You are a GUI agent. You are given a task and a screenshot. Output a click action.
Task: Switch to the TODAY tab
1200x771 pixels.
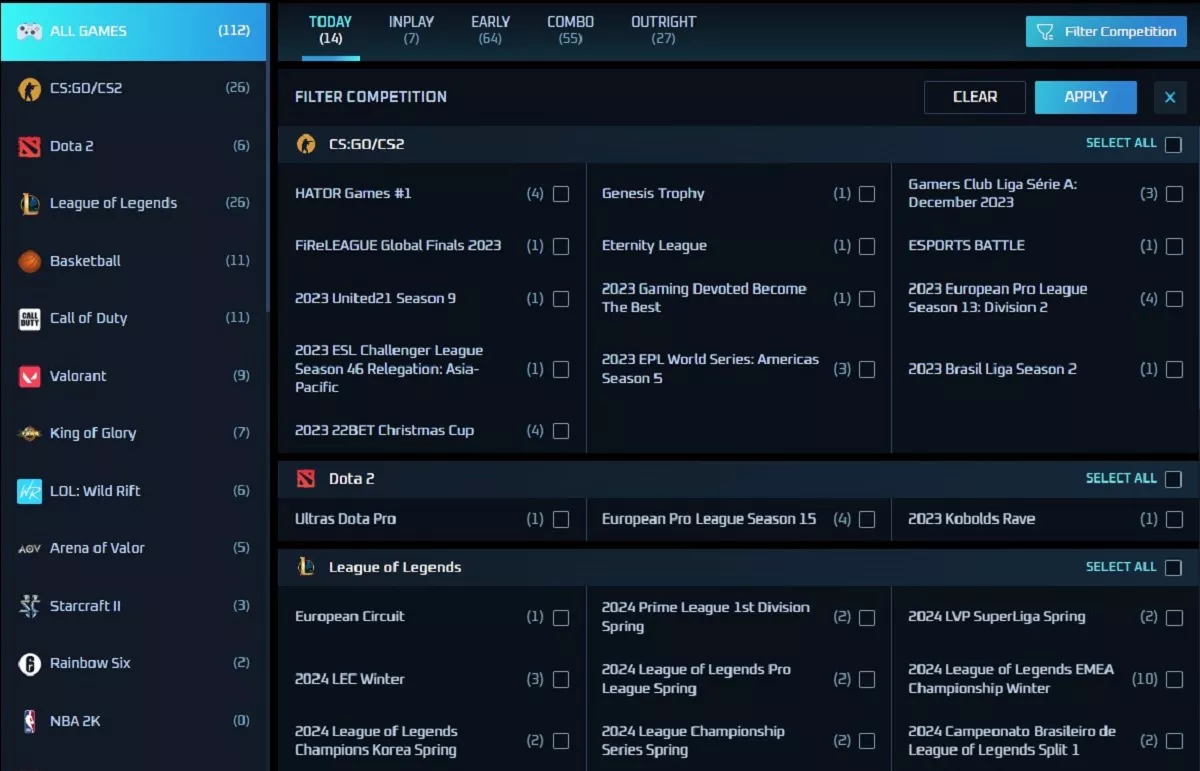330,30
